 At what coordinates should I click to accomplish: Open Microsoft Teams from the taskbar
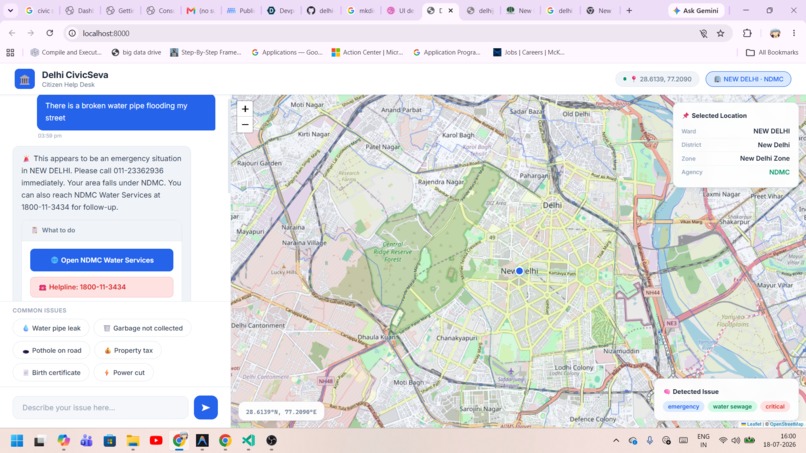(x=86, y=441)
